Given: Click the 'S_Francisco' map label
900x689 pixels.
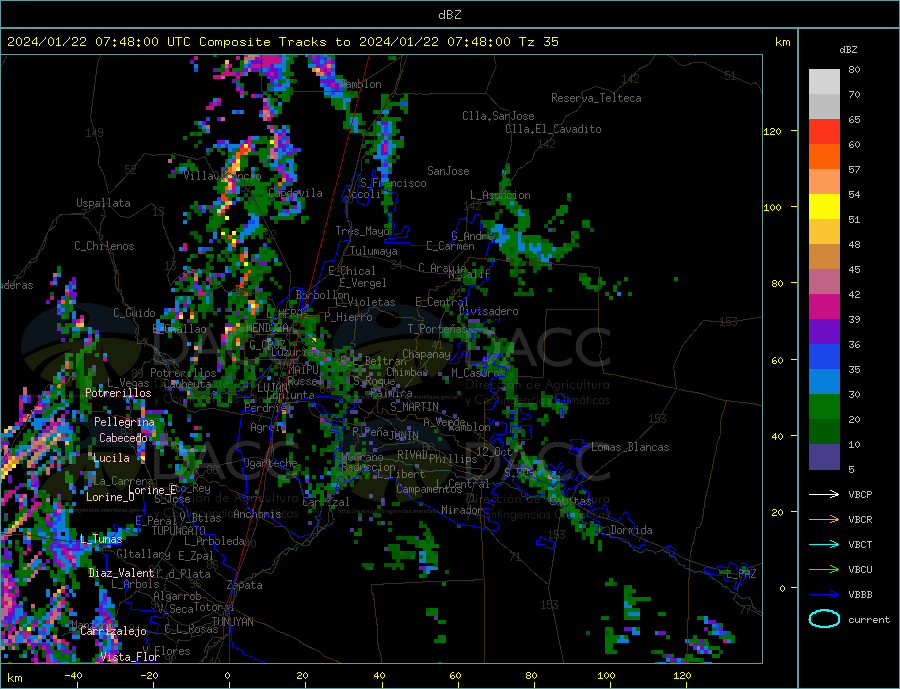Looking at the screenshot, I should [x=393, y=183].
